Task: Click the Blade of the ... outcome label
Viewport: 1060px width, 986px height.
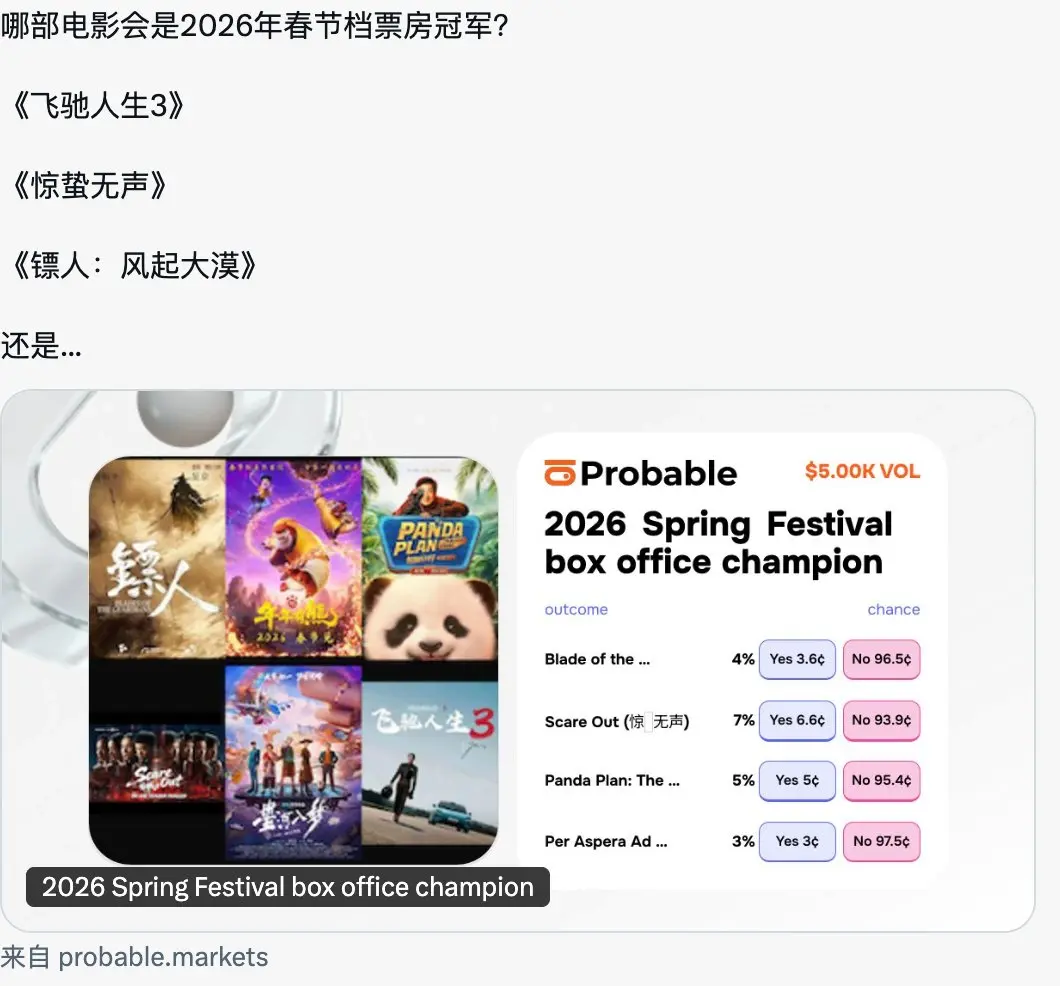Action: coord(598,660)
